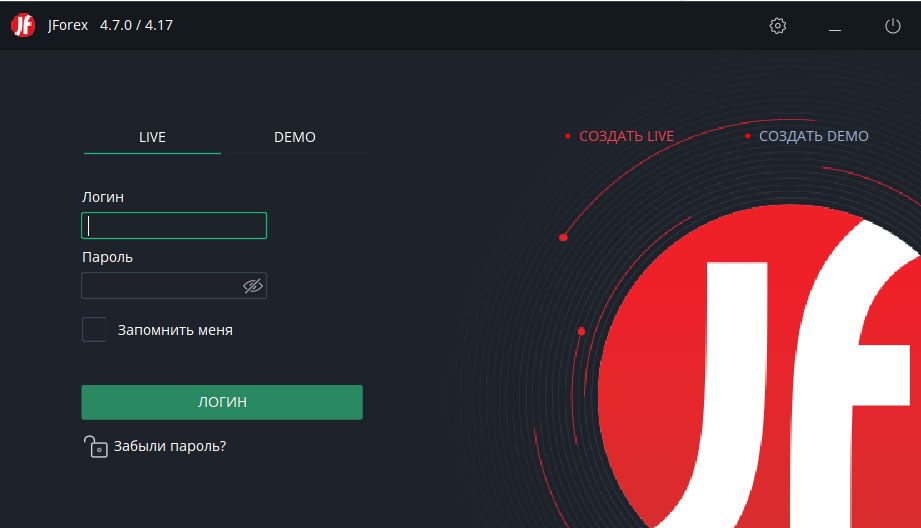
Task: Click the open padlock icon
Action: click(x=95, y=446)
